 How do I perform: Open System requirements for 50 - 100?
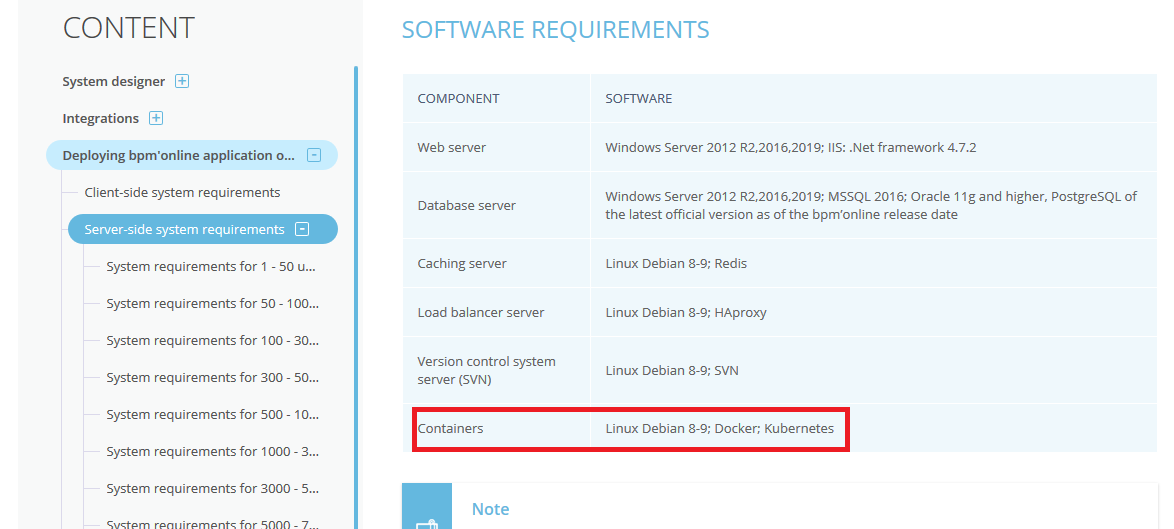click(212, 303)
